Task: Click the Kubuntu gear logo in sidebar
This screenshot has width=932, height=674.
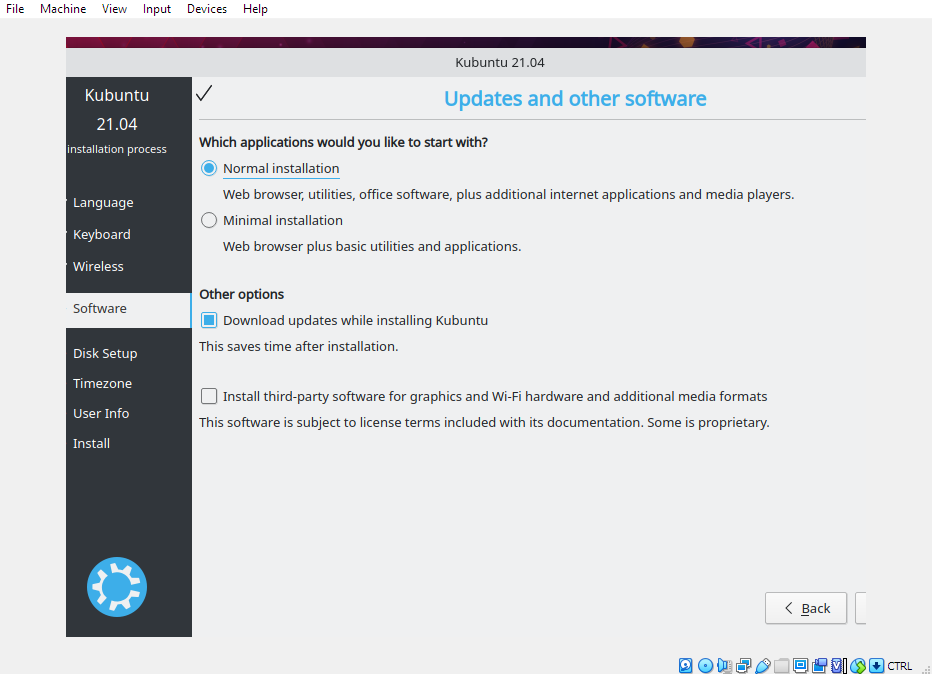Action: [x=116, y=587]
